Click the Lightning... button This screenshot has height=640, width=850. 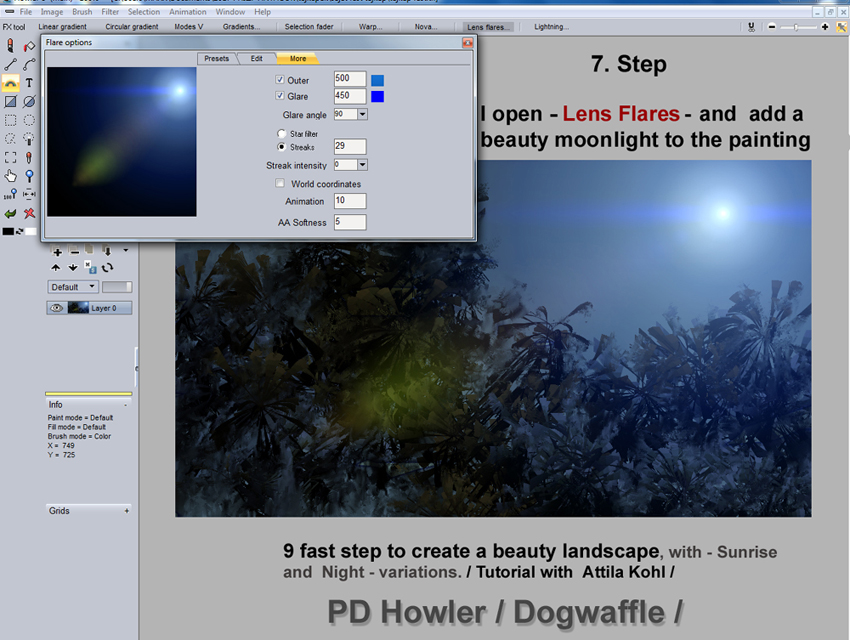[x=551, y=27]
